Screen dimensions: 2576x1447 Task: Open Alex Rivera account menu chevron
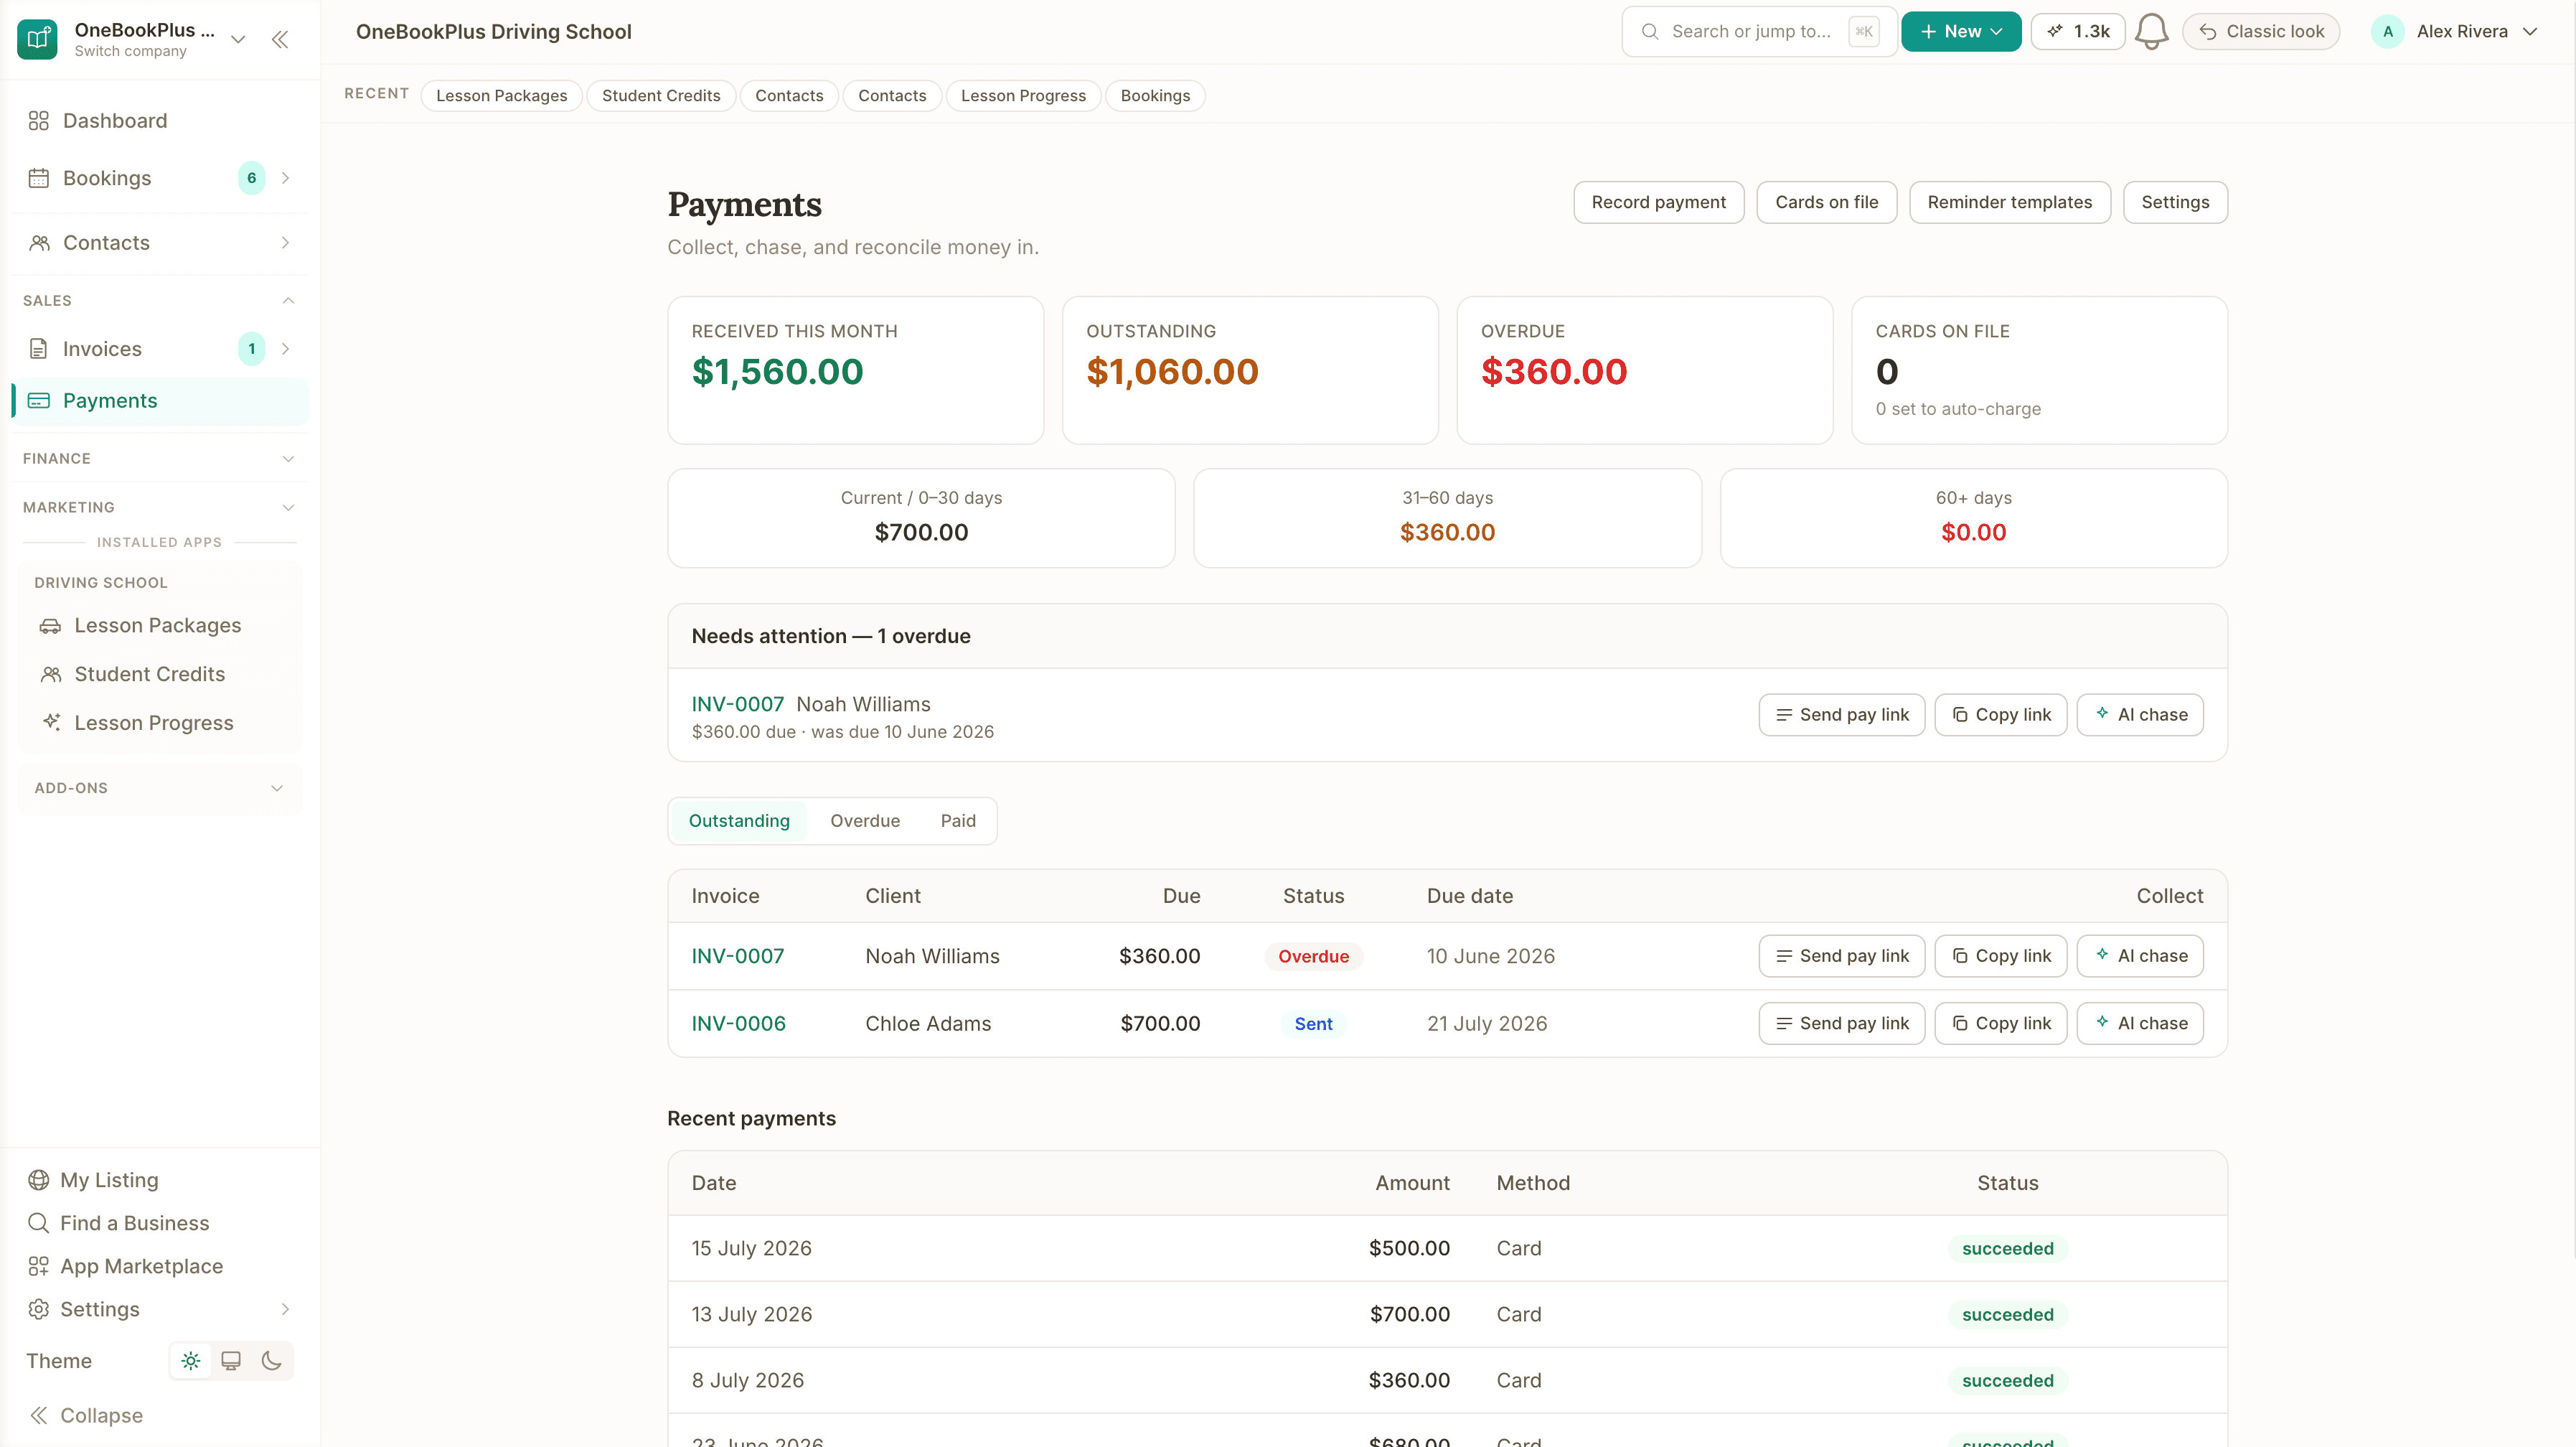coord(2530,32)
